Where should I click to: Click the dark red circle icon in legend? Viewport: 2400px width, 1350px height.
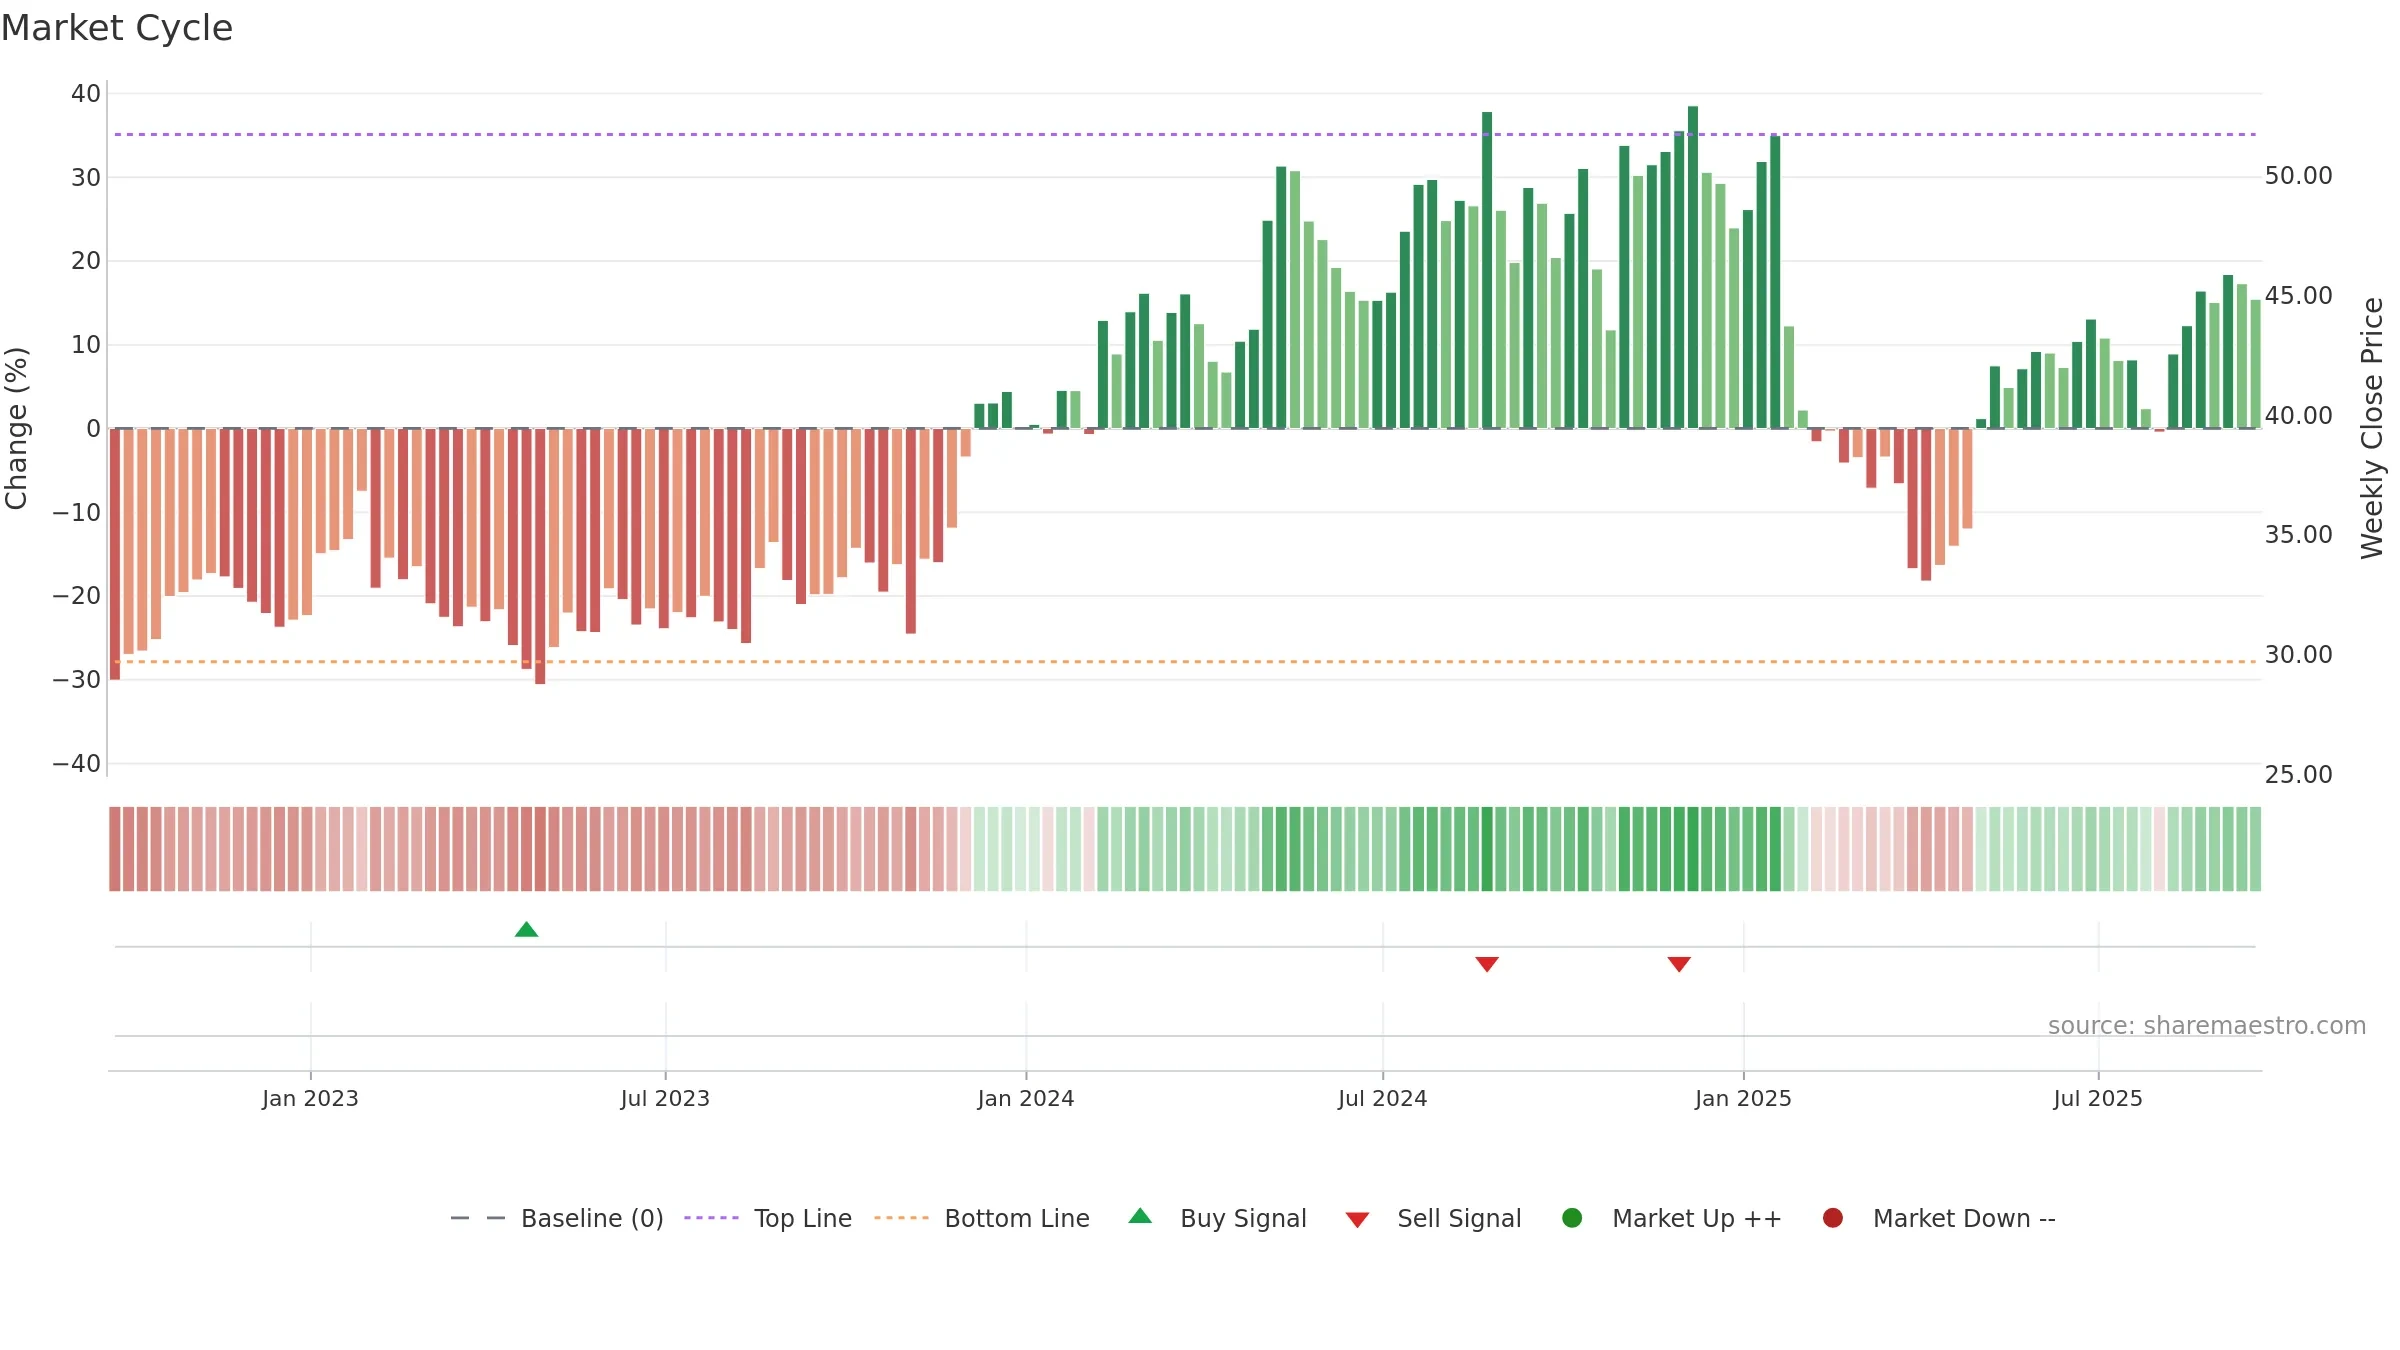pos(1833,1218)
